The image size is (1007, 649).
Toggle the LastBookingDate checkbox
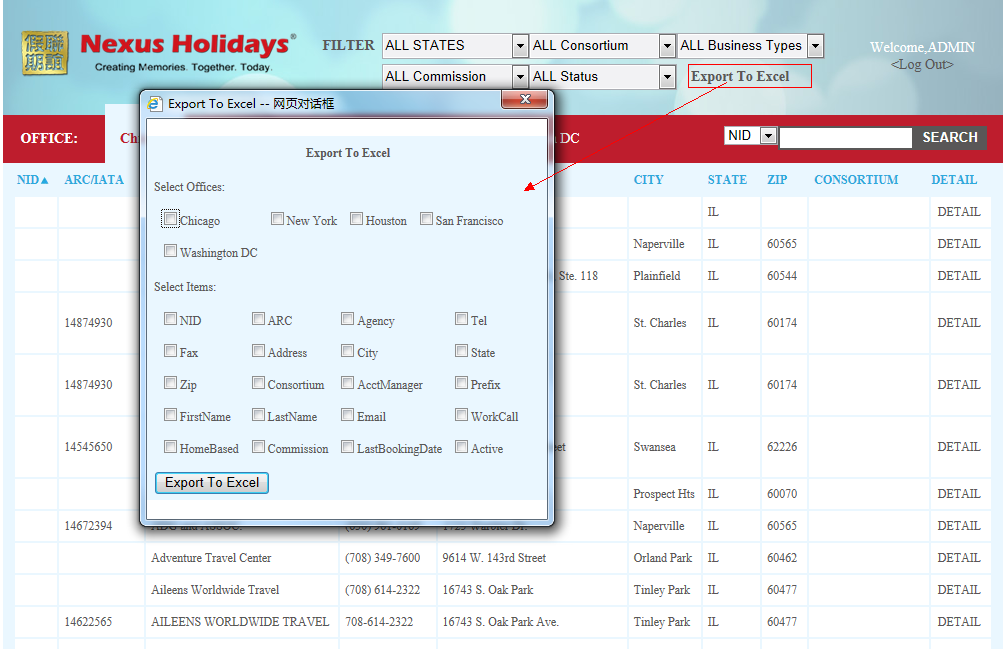[x=347, y=447]
